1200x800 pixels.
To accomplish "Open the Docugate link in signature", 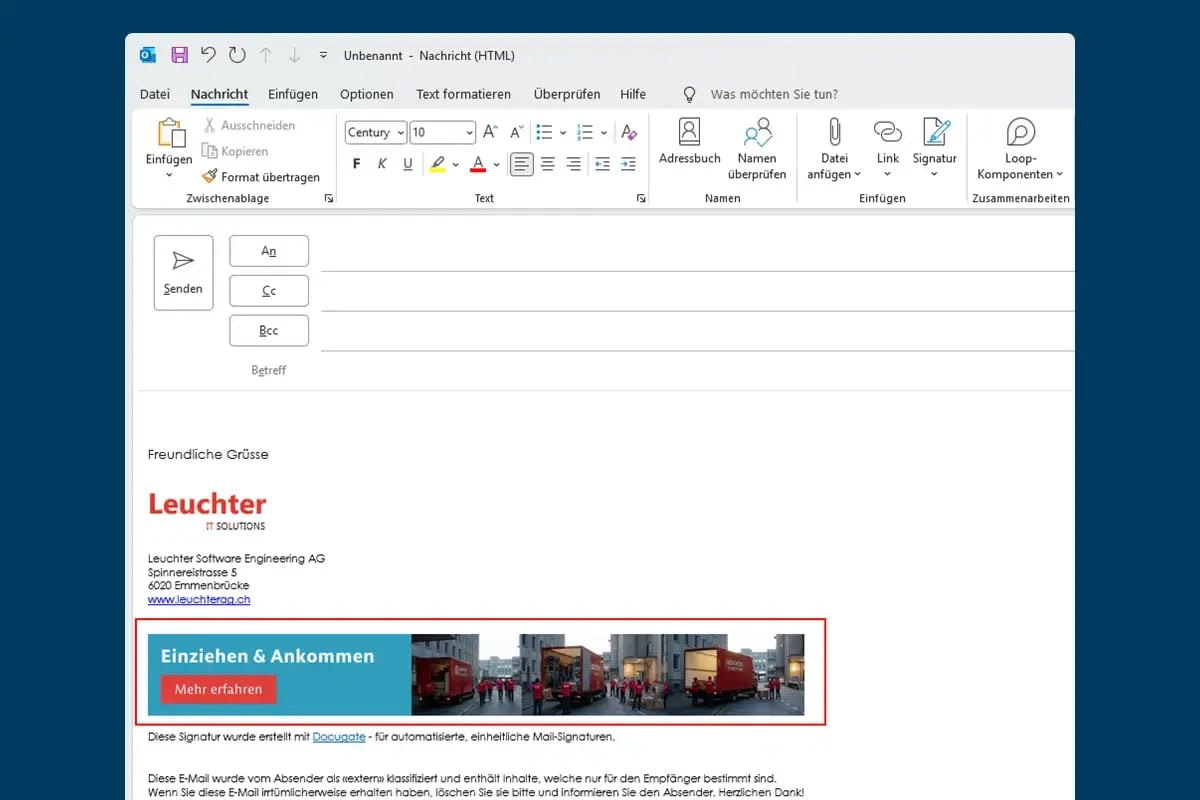I will coord(339,737).
